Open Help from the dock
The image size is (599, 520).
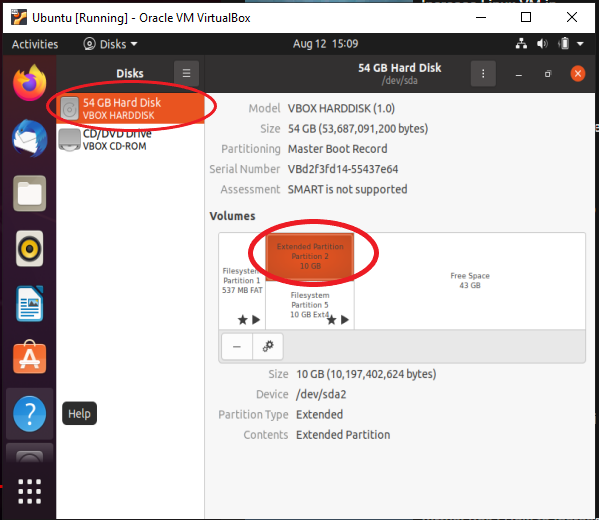[x=29, y=414]
